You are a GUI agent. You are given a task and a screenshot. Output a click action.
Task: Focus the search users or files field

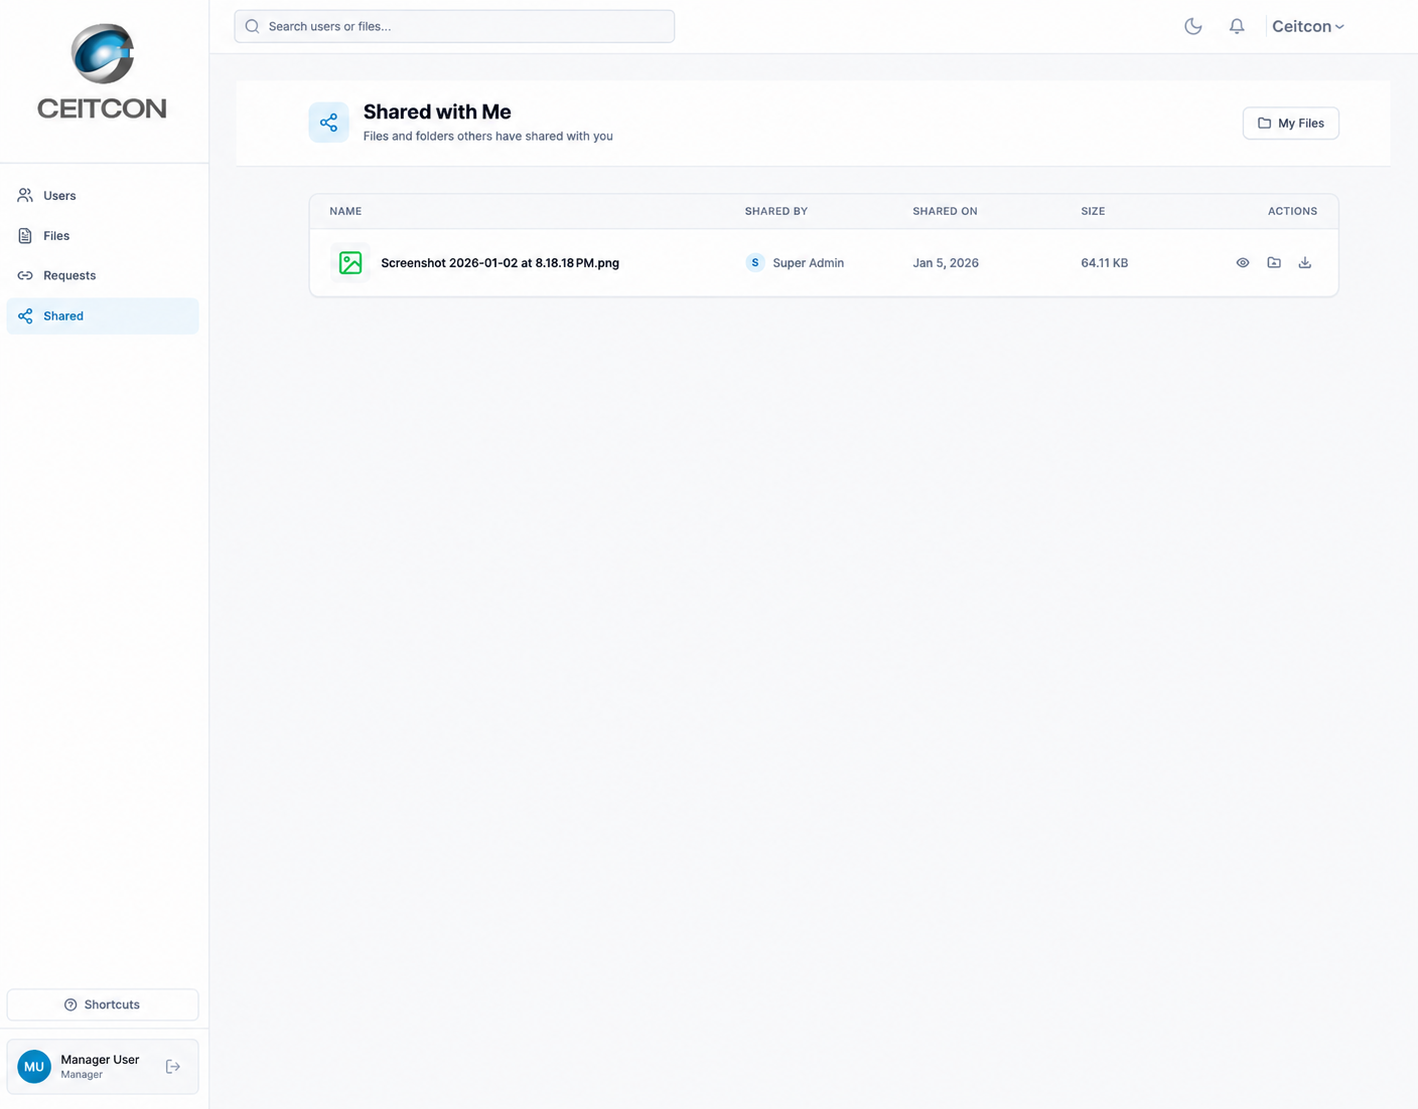click(x=454, y=27)
